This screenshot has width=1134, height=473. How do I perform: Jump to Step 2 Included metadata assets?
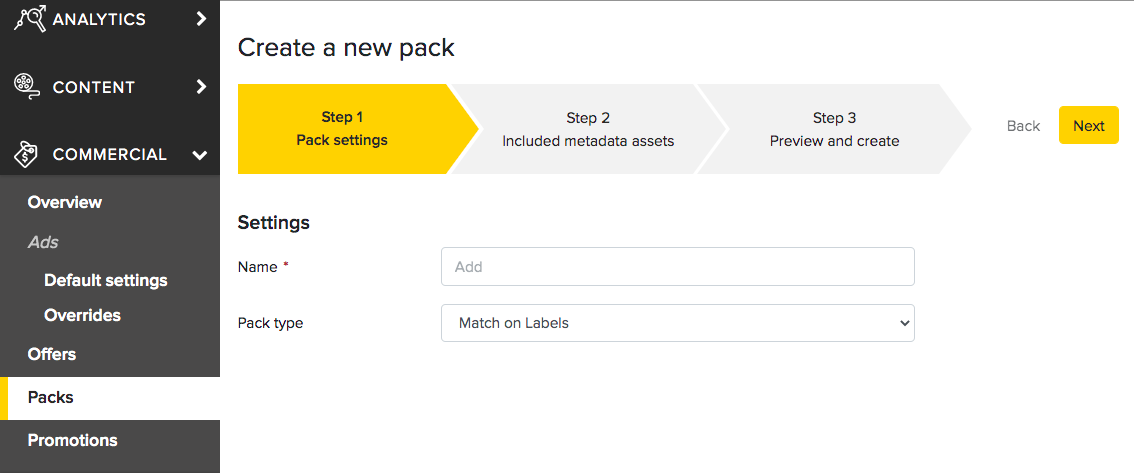tap(588, 129)
